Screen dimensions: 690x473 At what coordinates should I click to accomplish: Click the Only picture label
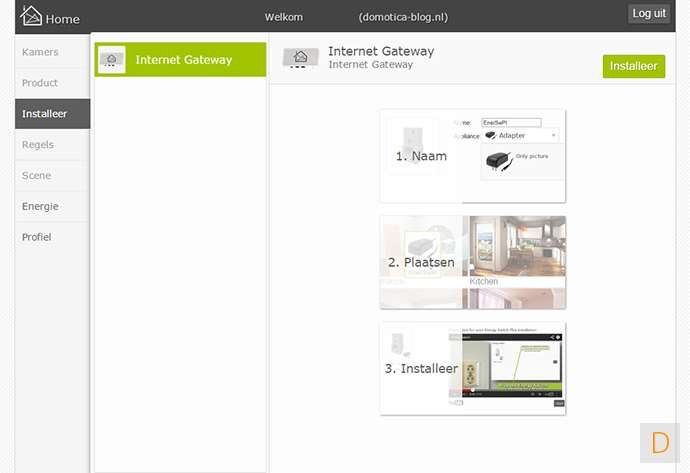(532, 156)
